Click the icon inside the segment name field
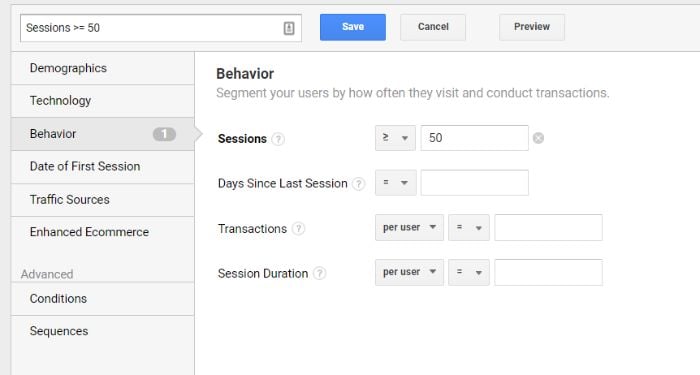 (x=289, y=28)
